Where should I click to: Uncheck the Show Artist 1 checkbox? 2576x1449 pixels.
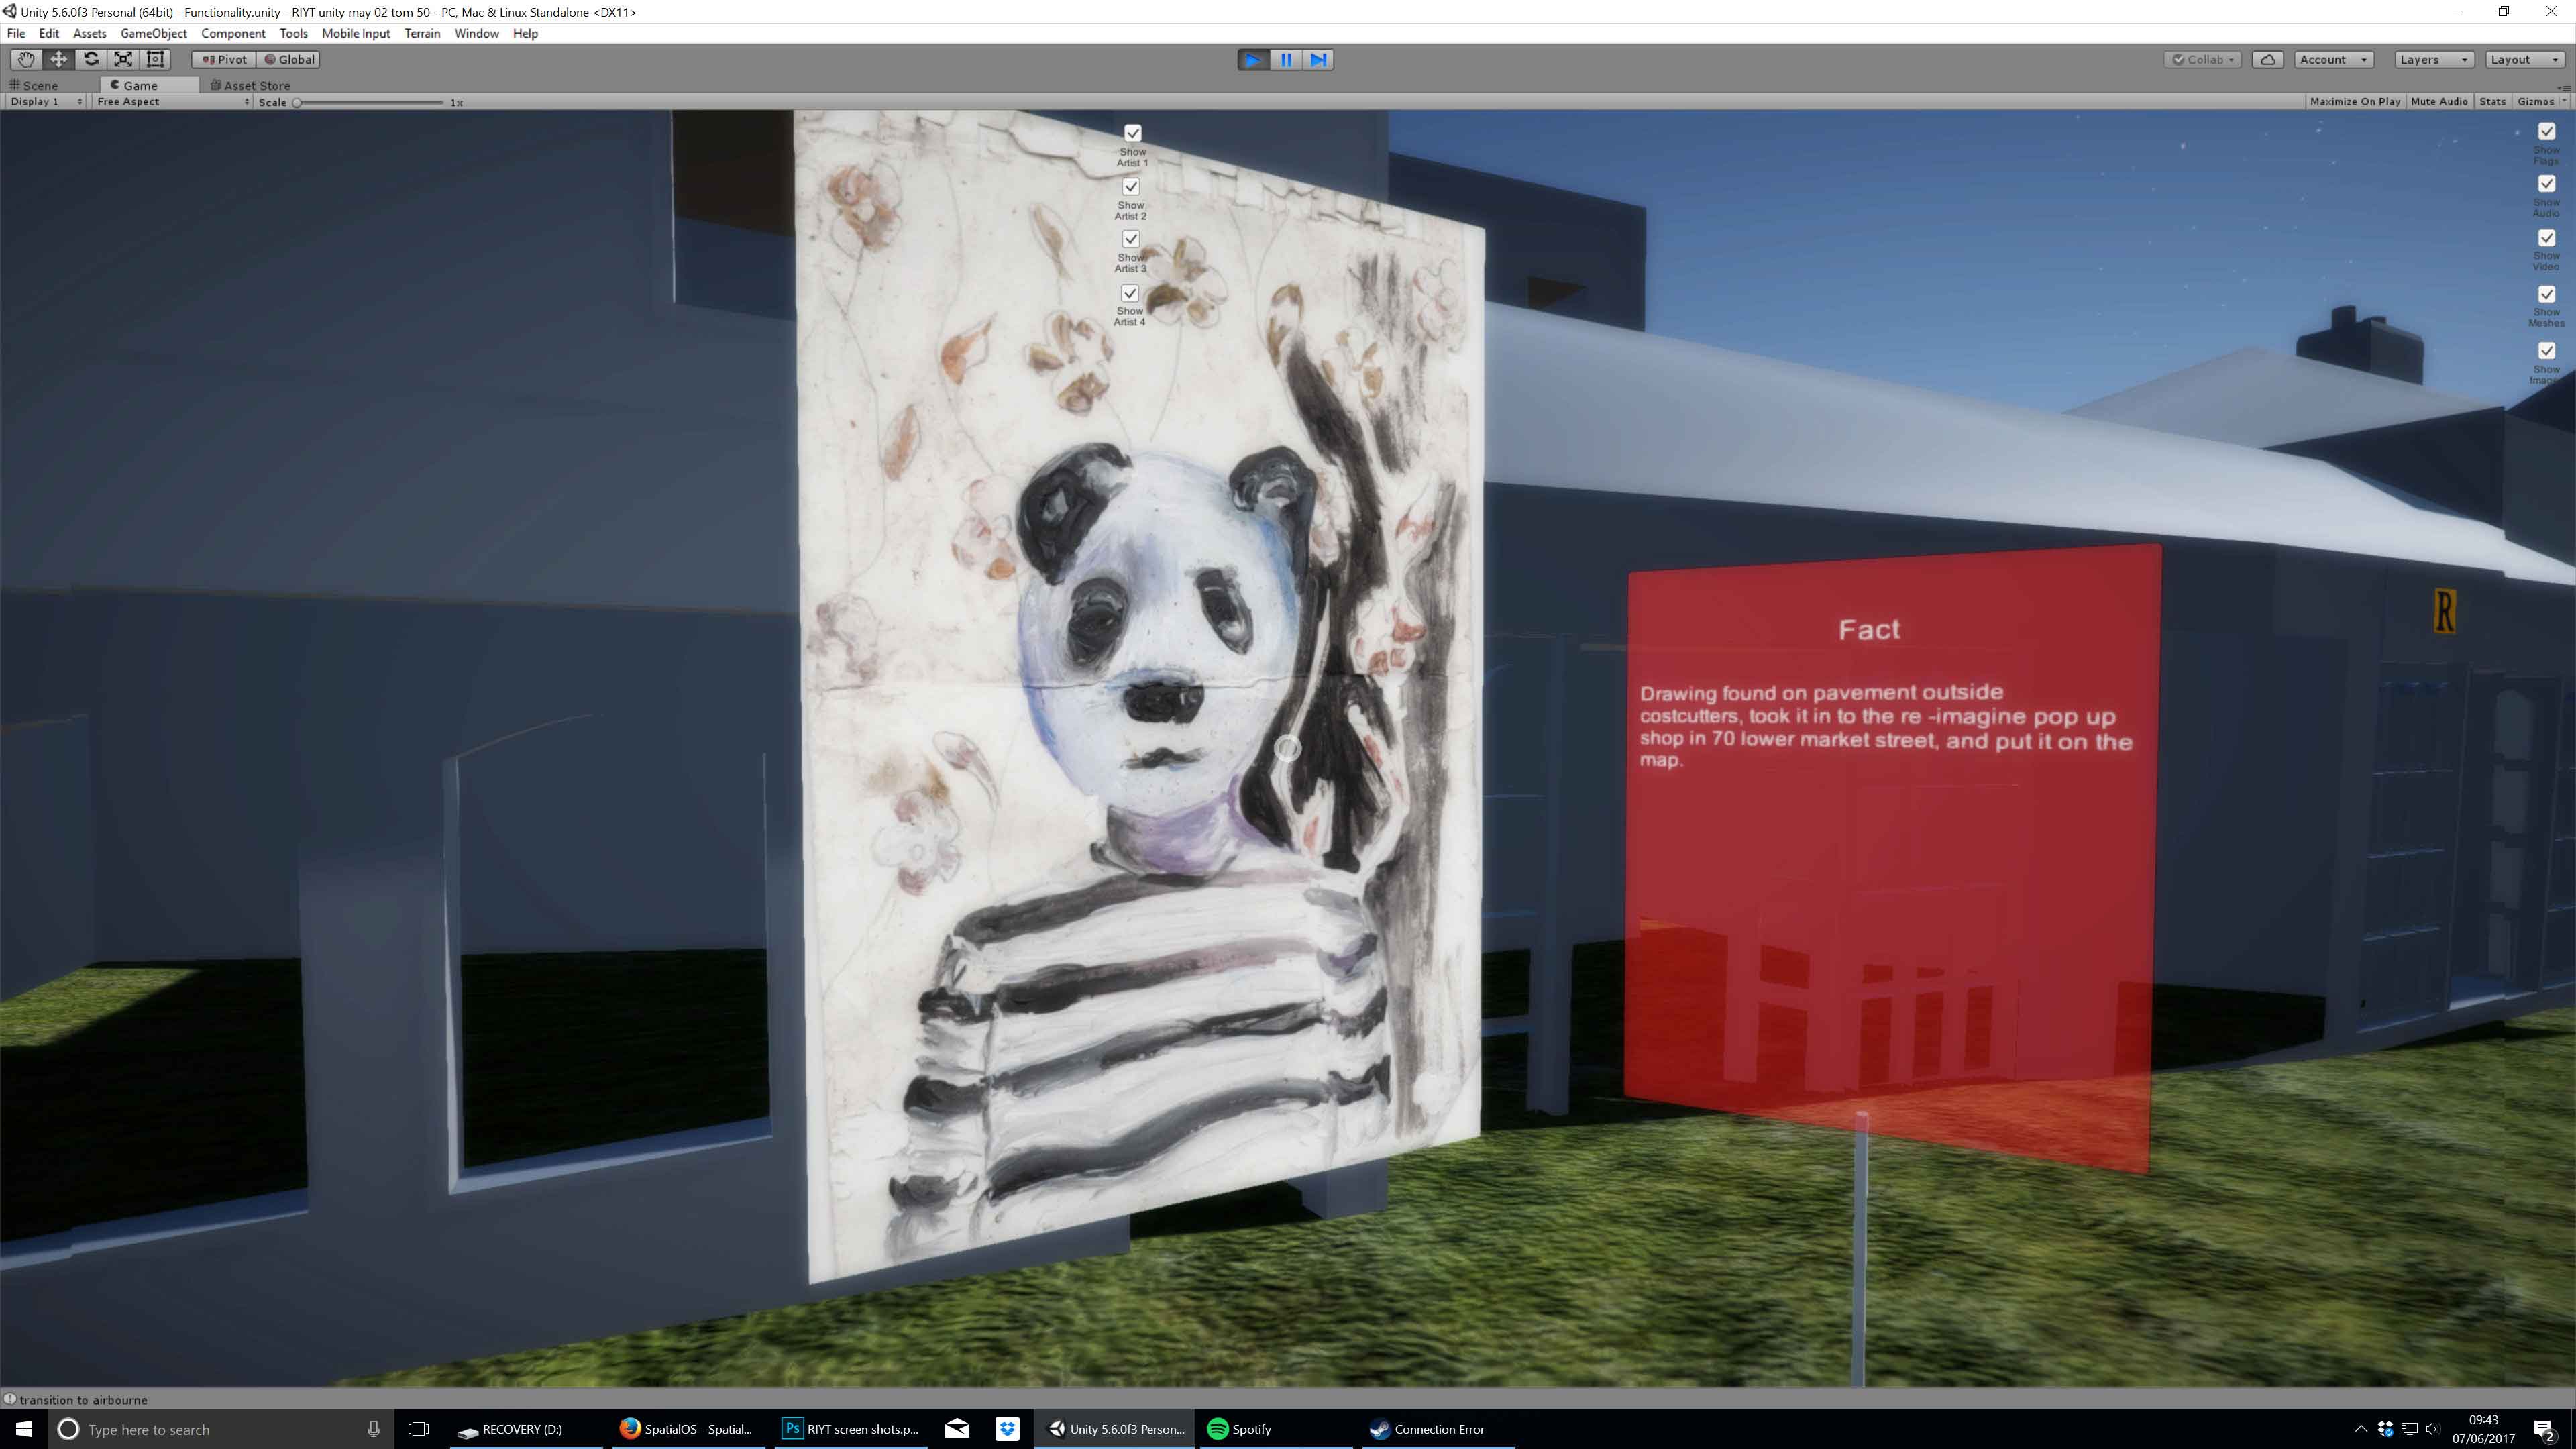point(1132,133)
